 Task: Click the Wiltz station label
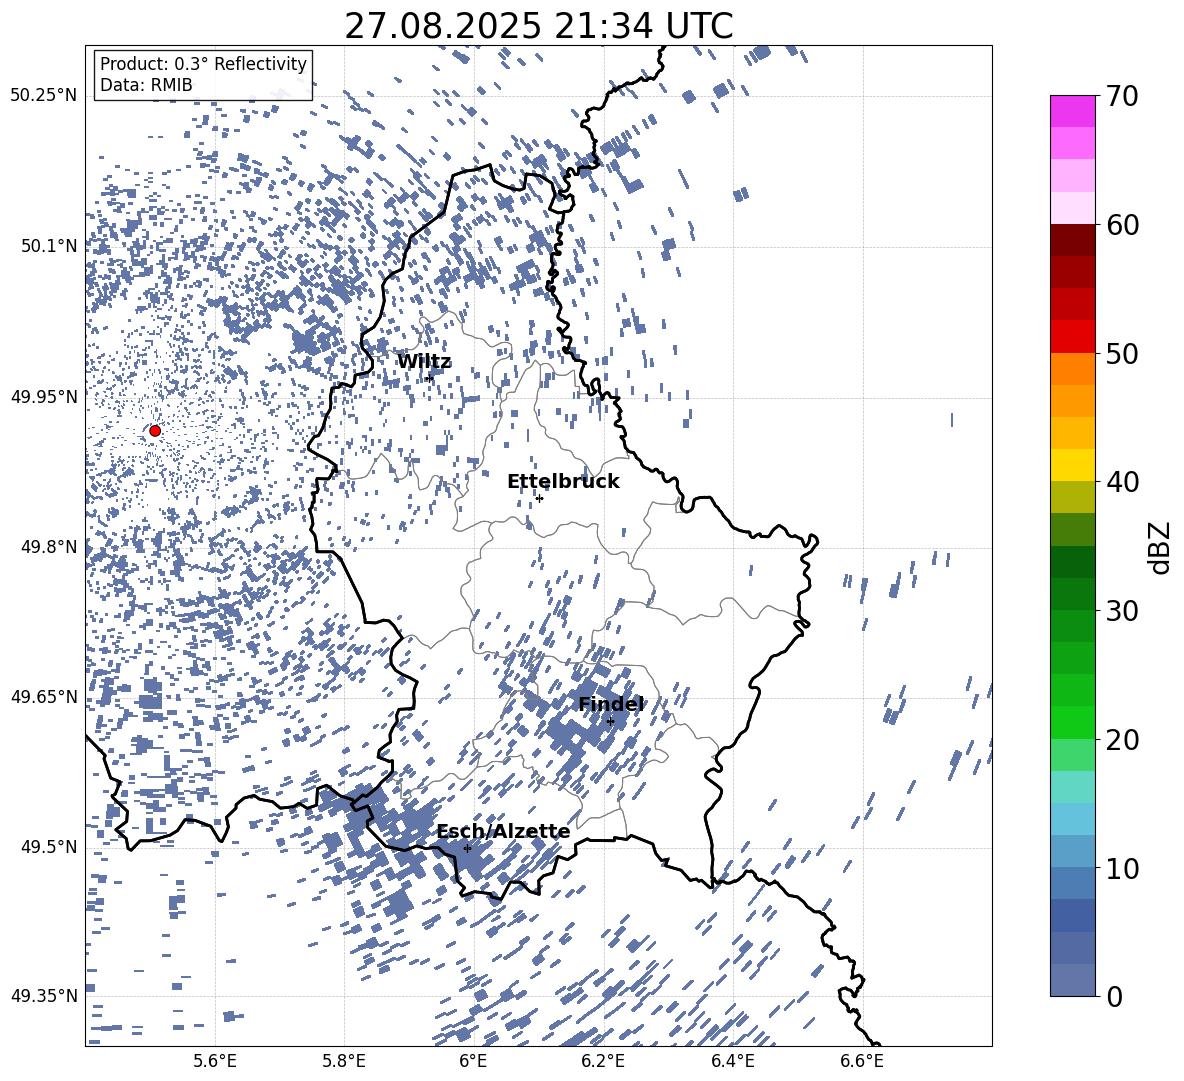click(424, 362)
